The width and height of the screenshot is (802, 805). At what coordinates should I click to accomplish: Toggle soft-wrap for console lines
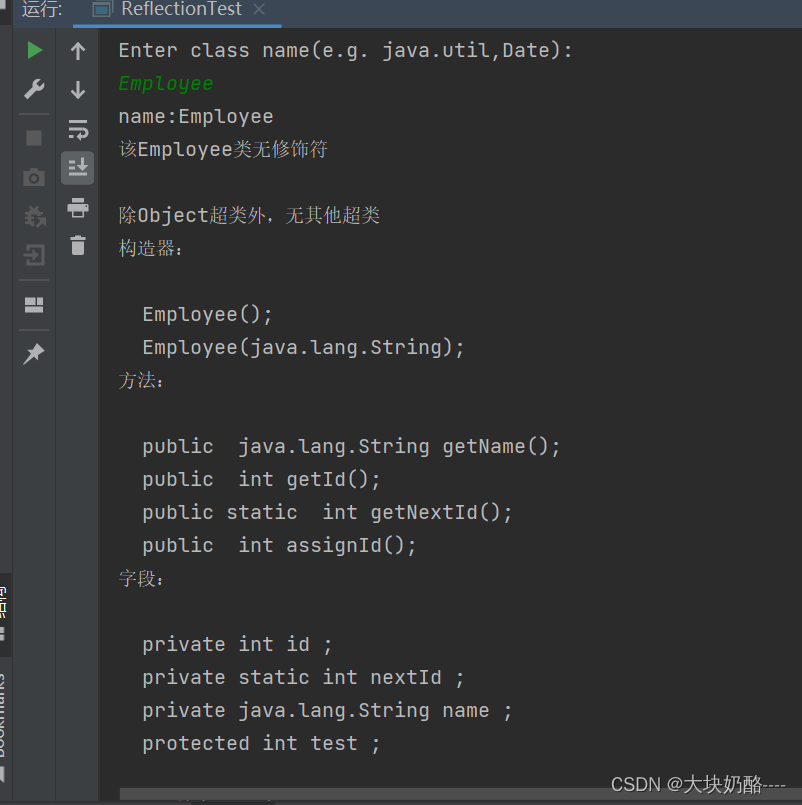(x=78, y=128)
